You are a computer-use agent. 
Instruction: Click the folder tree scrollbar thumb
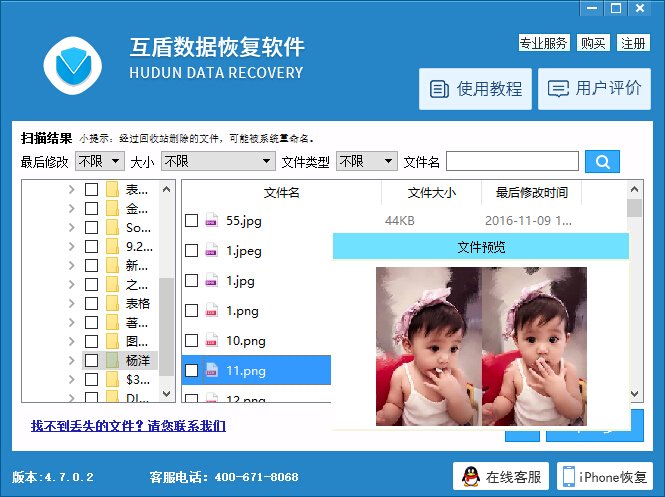pos(167,327)
